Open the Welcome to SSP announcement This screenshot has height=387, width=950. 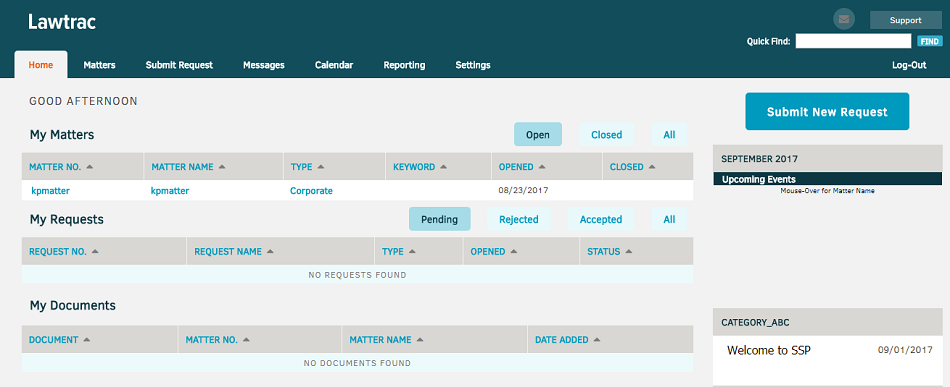pos(769,350)
